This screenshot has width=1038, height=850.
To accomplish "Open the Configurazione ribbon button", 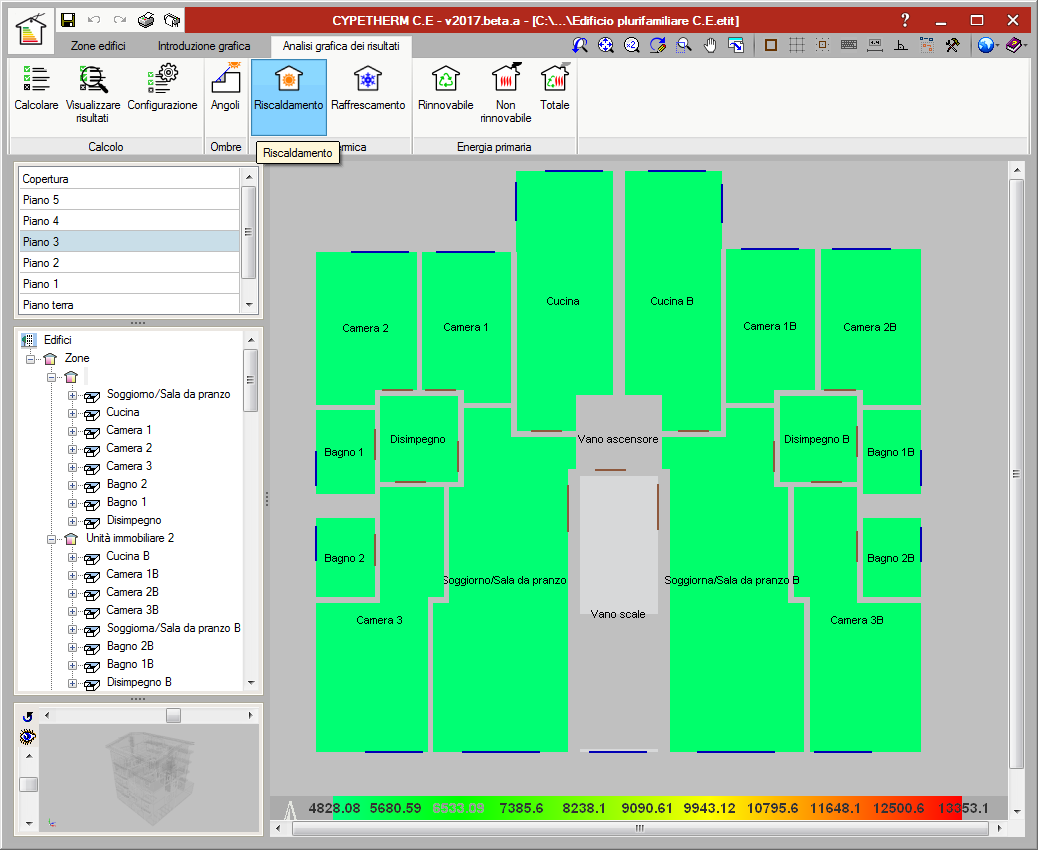I will coord(162,96).
